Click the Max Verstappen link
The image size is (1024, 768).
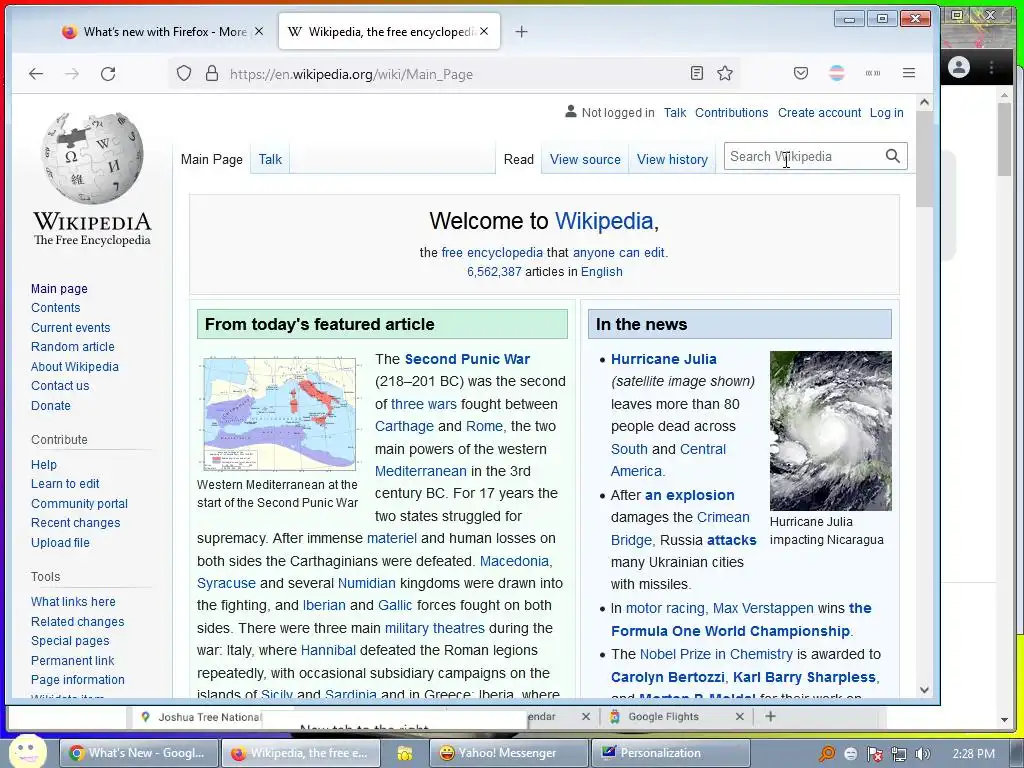click(763, 609)
